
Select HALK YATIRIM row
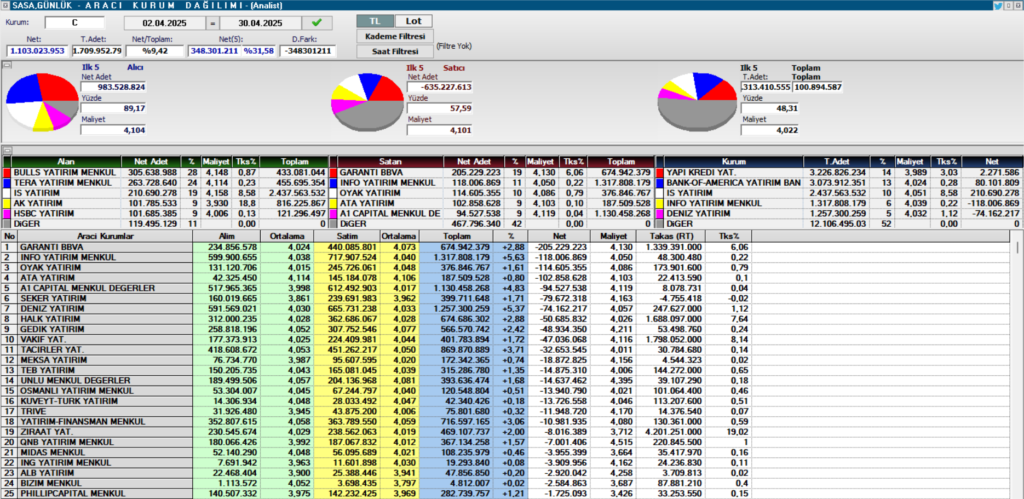377,319
